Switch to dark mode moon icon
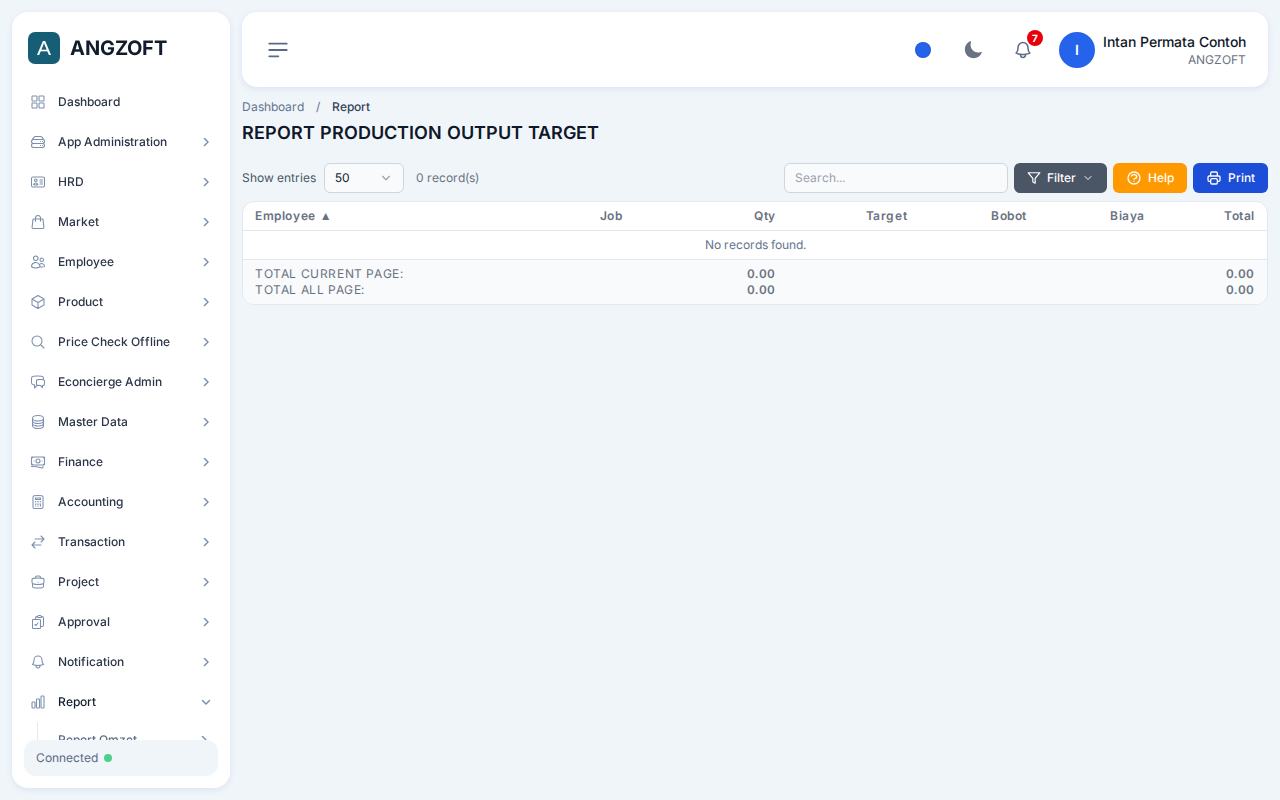This screenshot has width=1280, height=800. (x=973, y=50)
